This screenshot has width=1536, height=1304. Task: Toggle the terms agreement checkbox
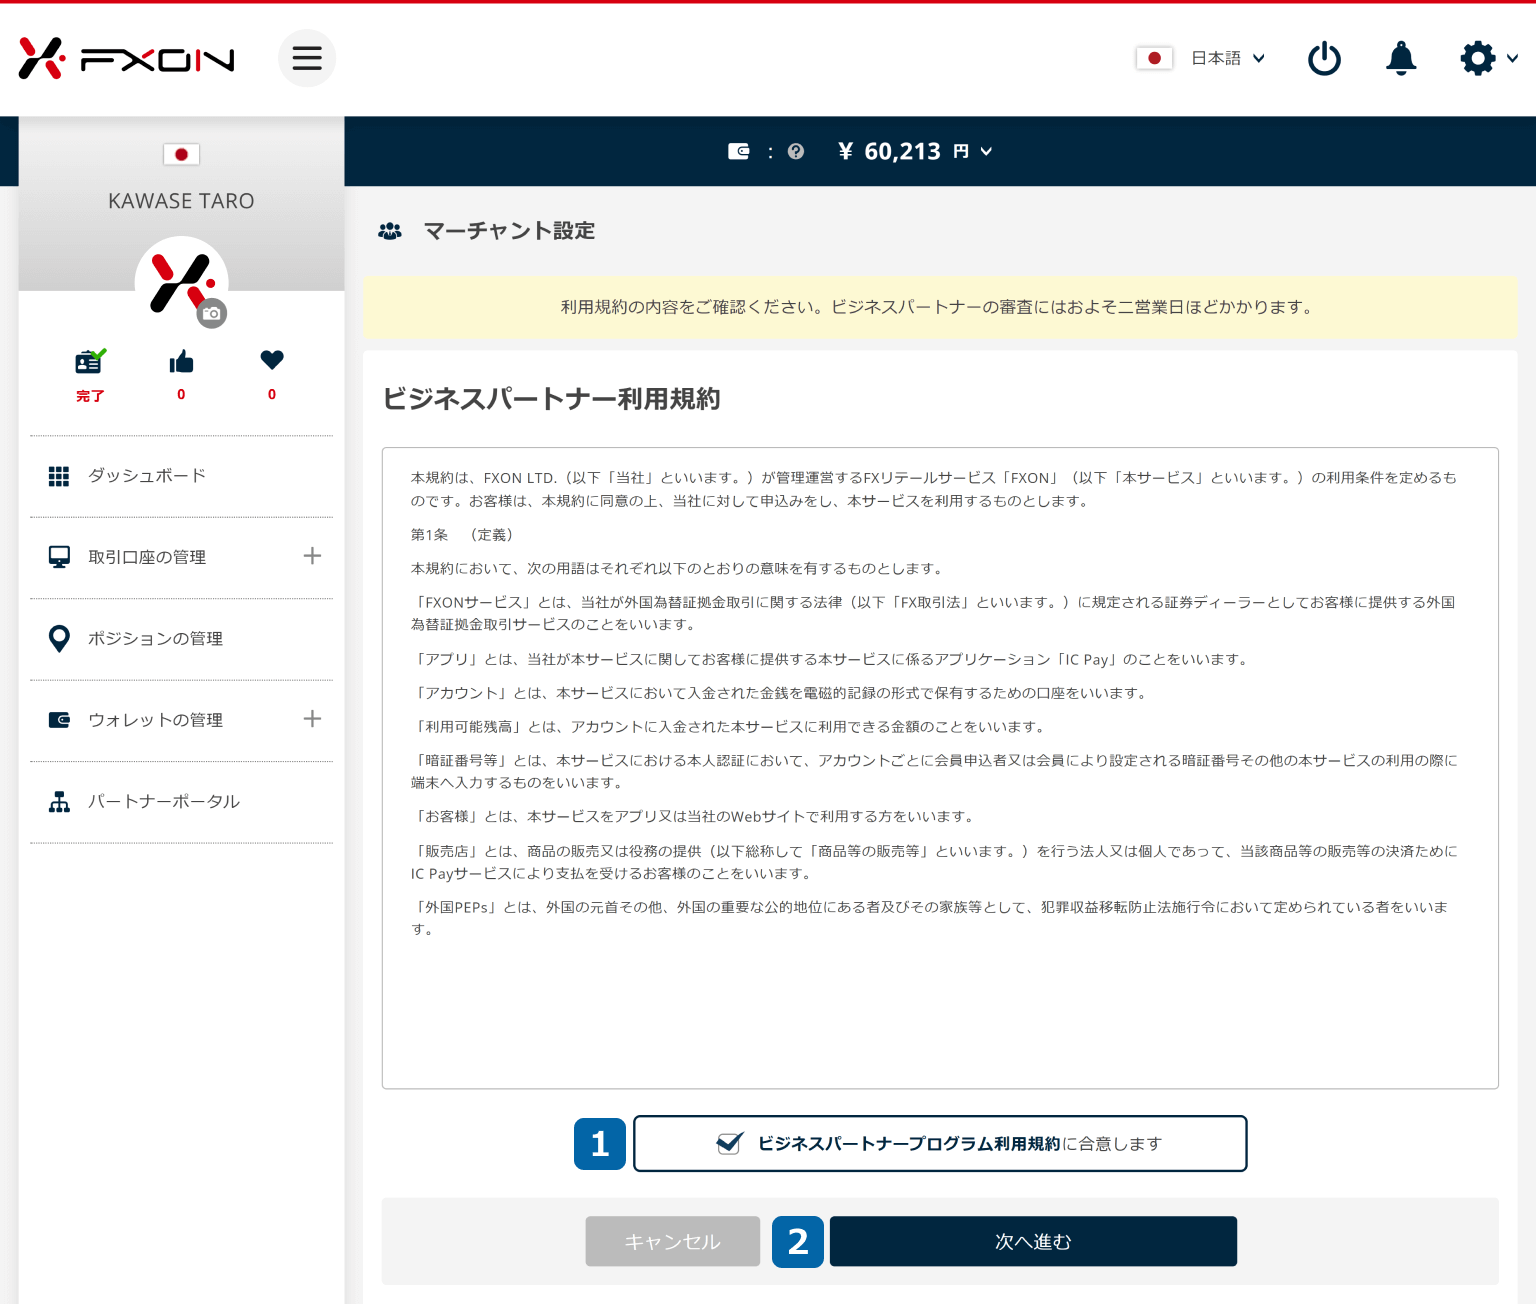point(729,1143)
